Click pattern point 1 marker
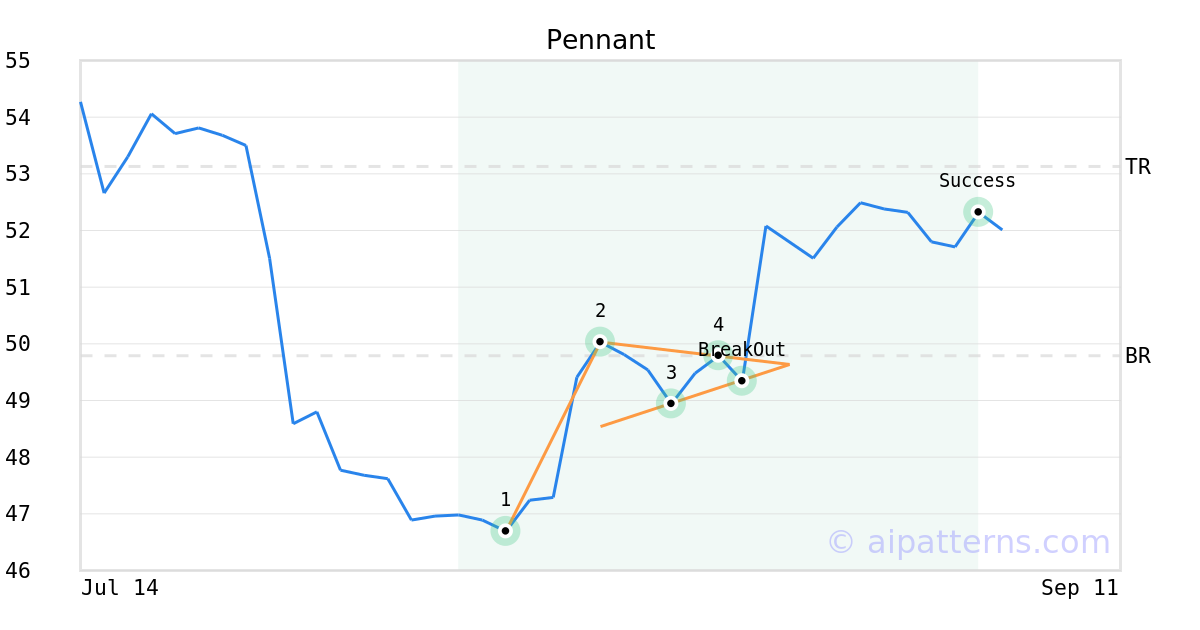This screenshot has height=630, width=1200. point(505,531)
